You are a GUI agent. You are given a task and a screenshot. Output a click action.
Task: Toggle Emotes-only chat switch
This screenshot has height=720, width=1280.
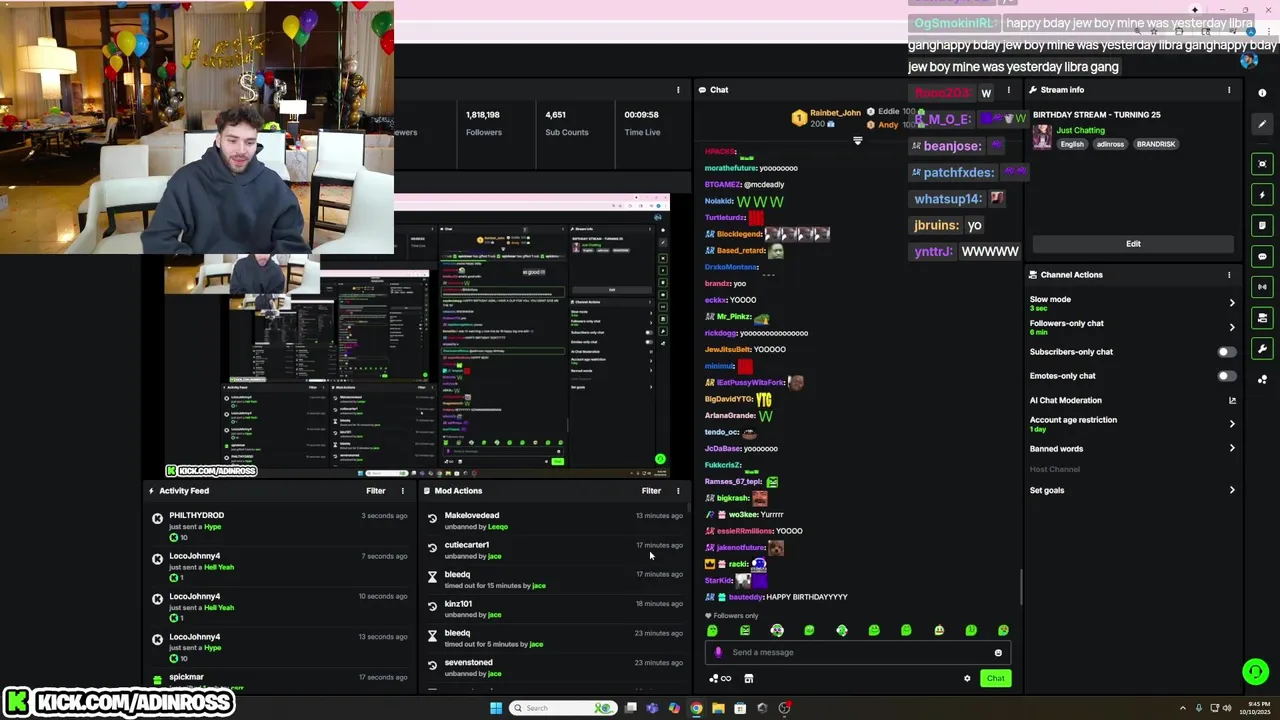(x=1226, y=376)
